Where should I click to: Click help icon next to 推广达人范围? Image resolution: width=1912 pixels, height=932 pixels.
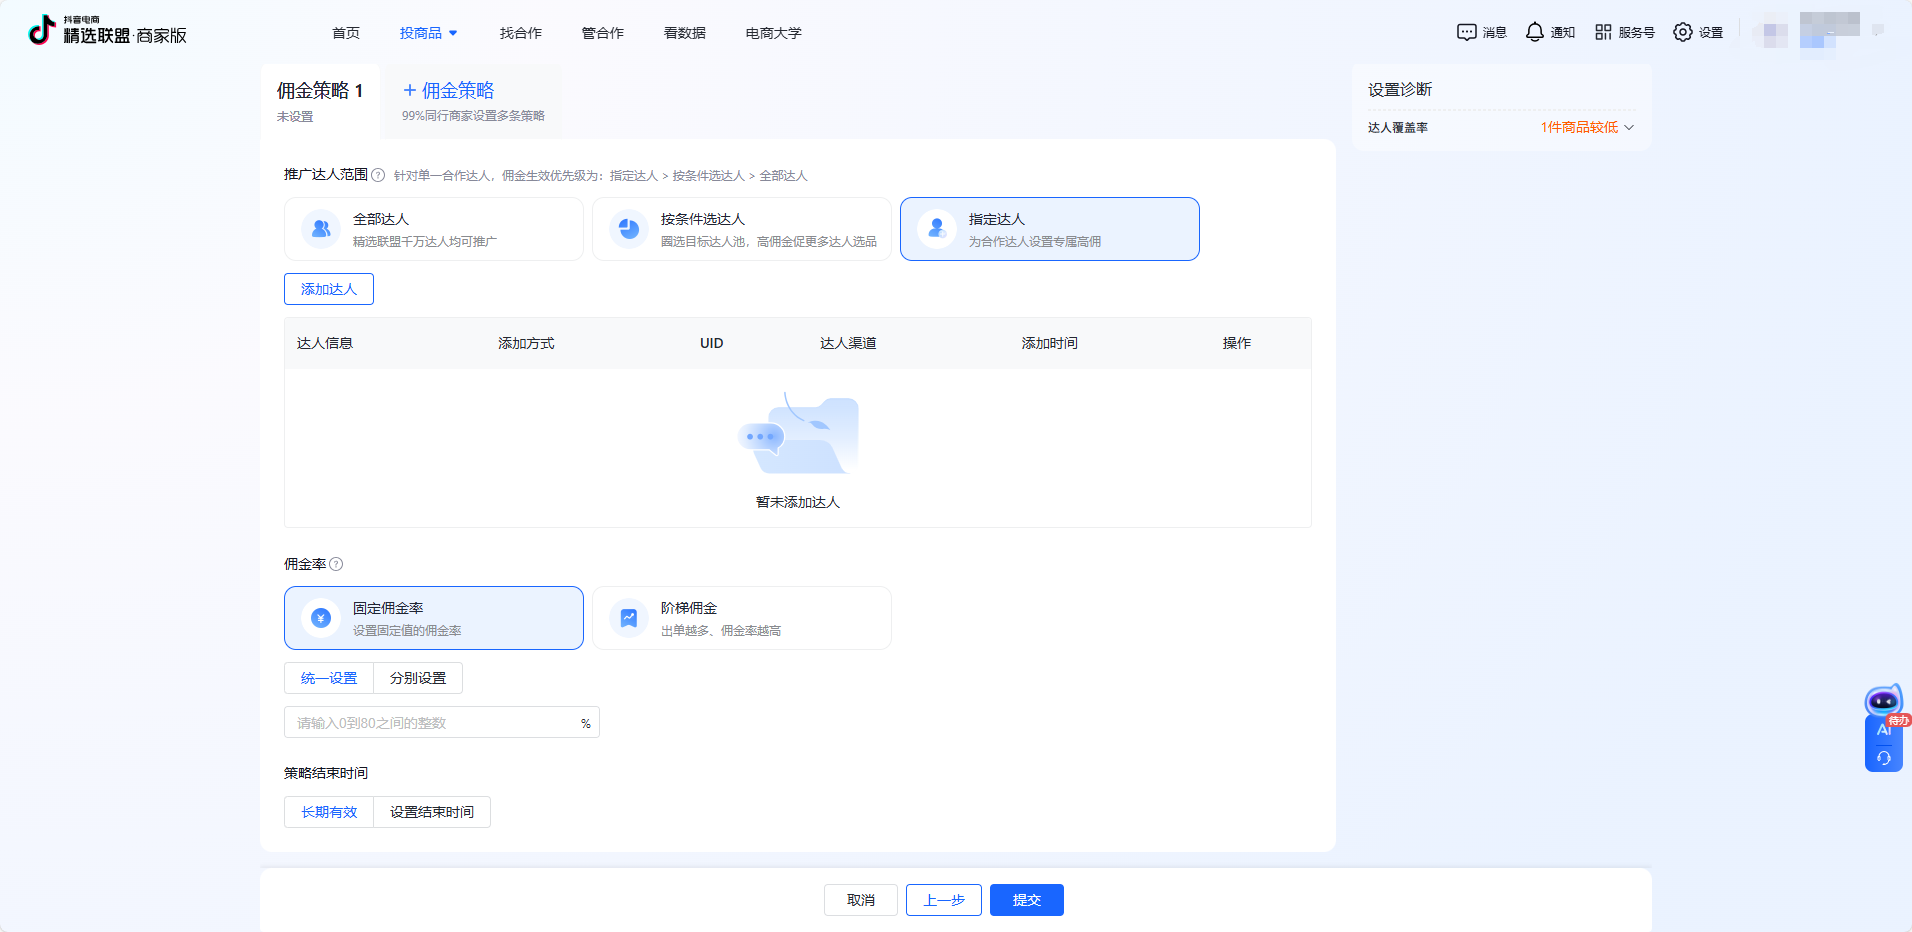click(378, 175)
